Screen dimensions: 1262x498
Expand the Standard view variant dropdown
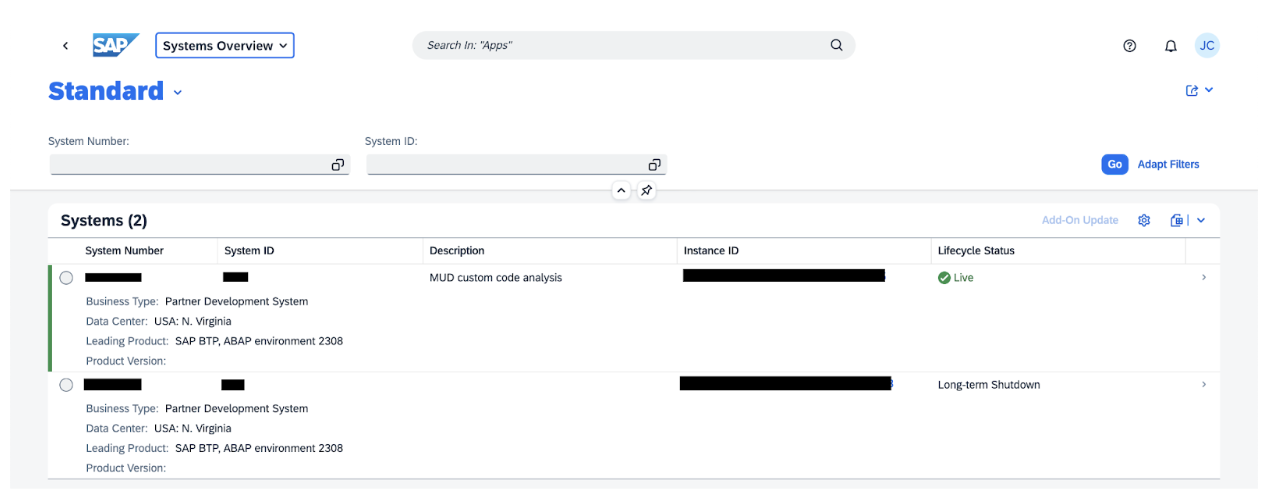pyautogui.click(x=178, y=92)
